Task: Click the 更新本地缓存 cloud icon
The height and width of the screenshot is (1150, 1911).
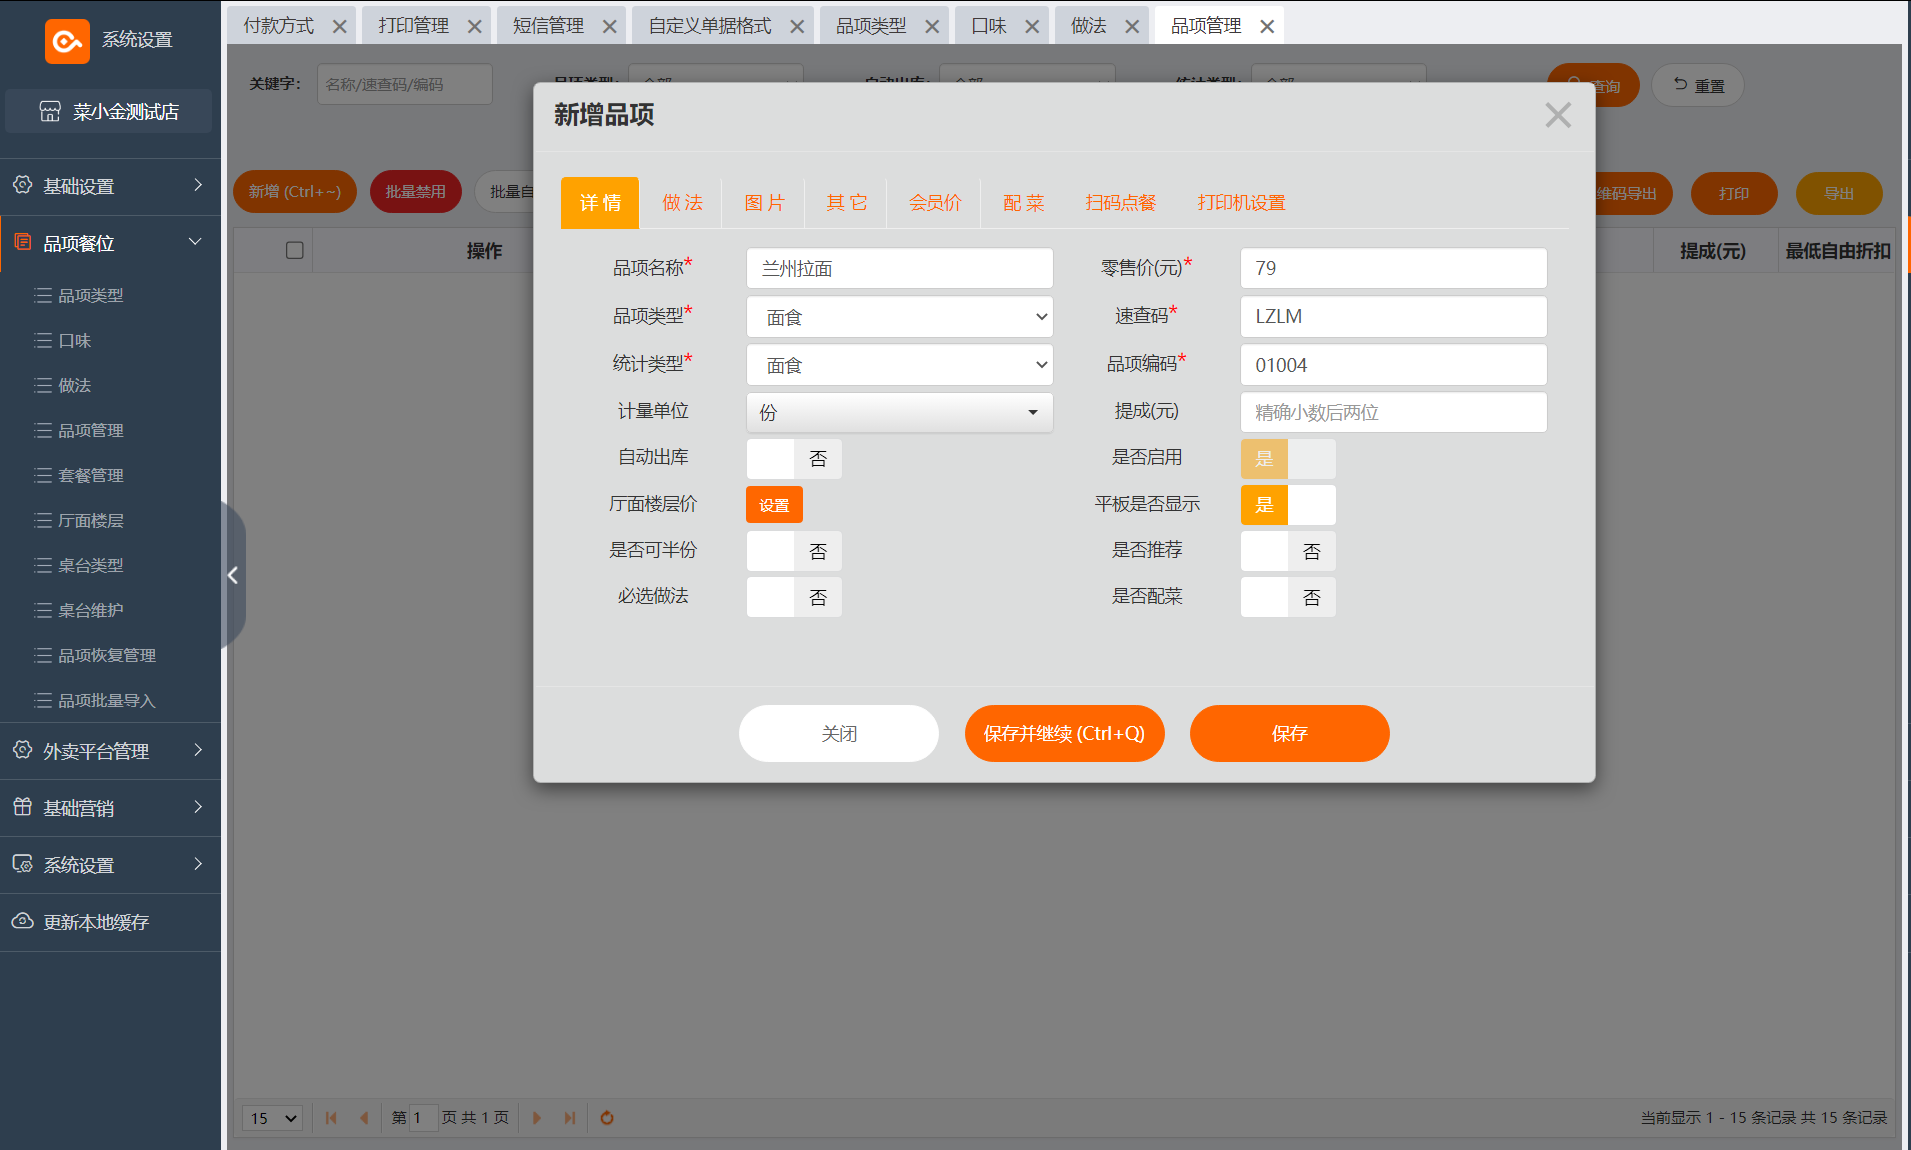Action: [x=23, y=921]
